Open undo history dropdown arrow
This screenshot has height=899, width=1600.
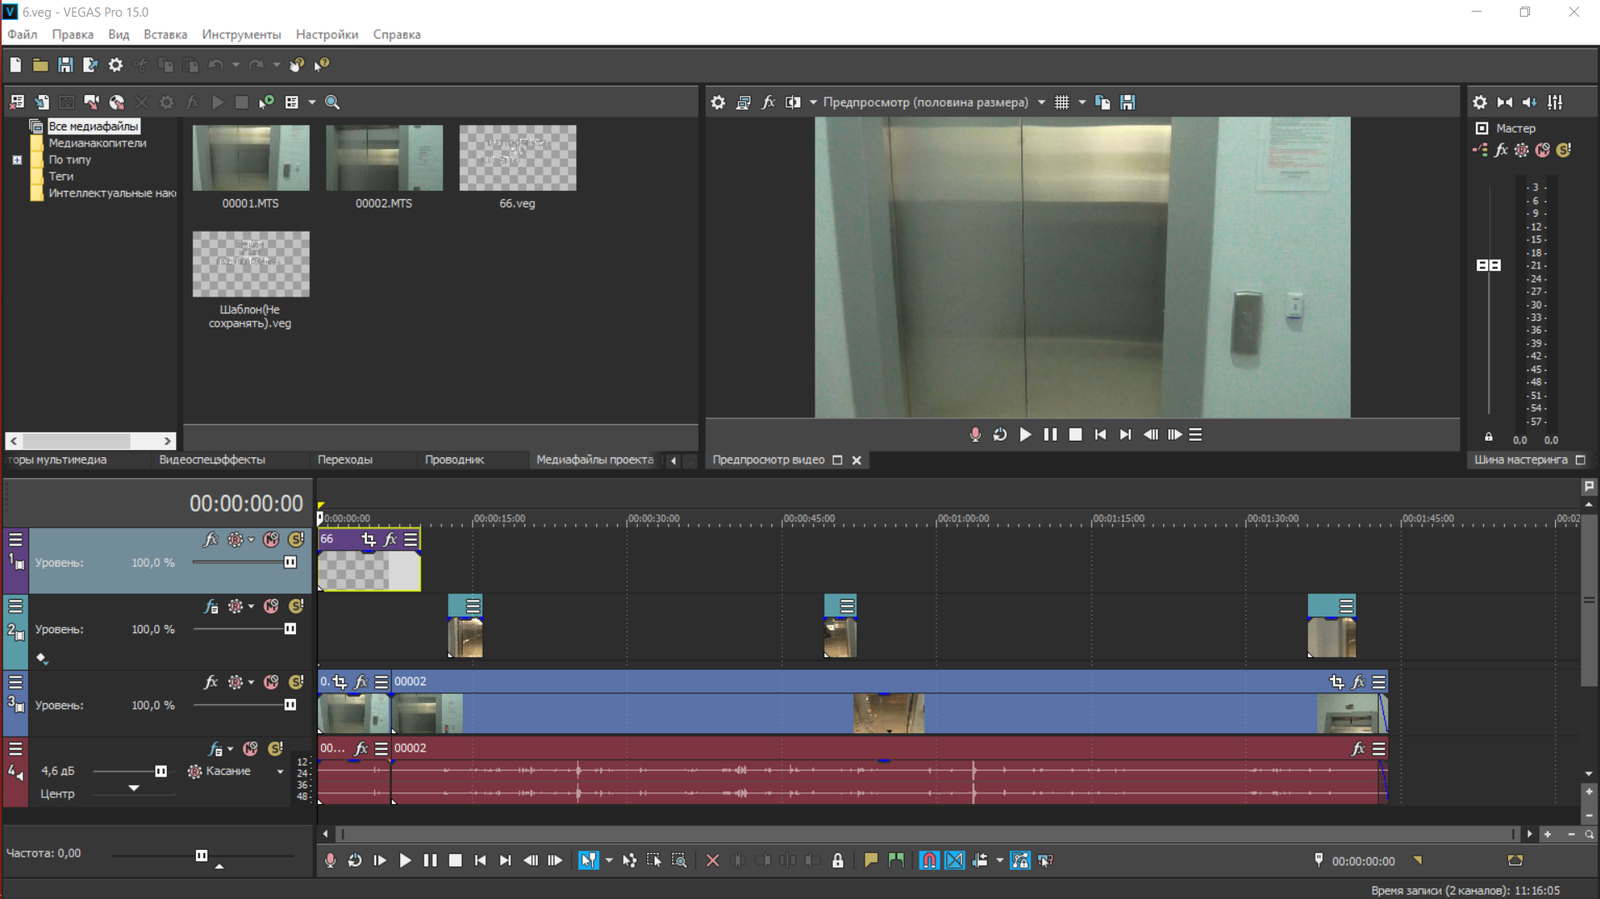235,65
